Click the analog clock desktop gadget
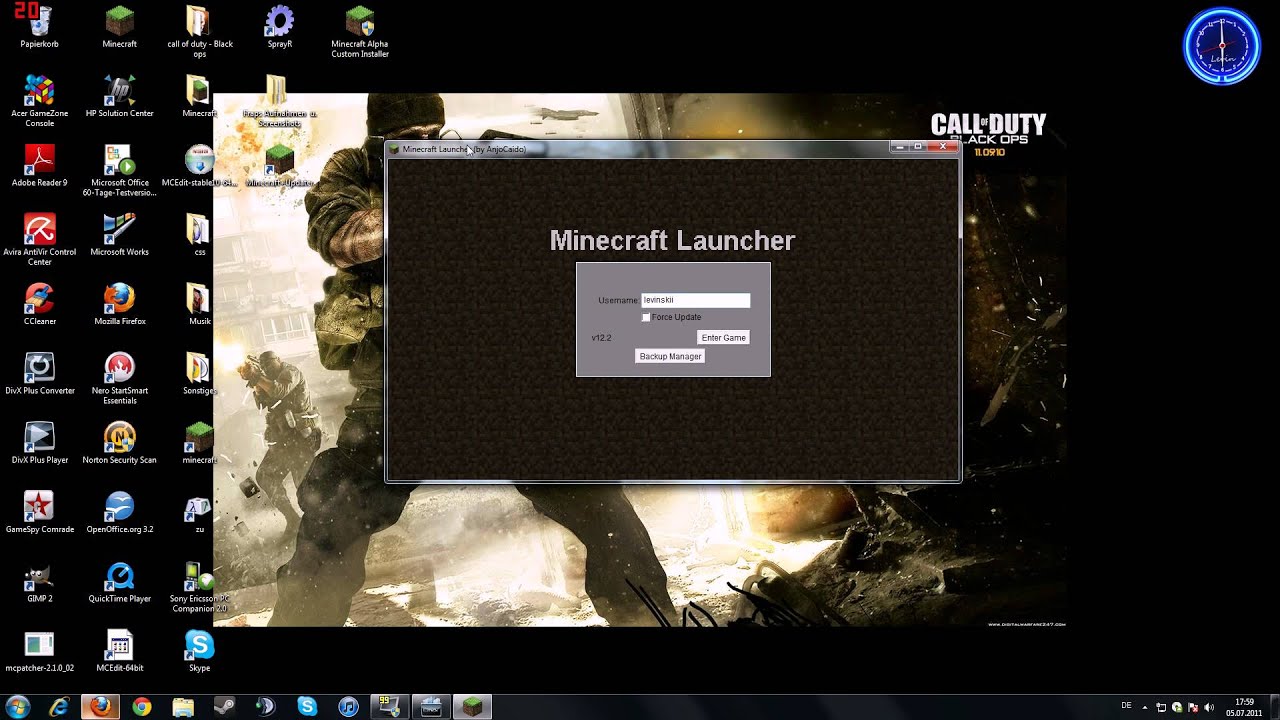The height and width of the screenshot is (720, 1280). [x=1222, y=46]
